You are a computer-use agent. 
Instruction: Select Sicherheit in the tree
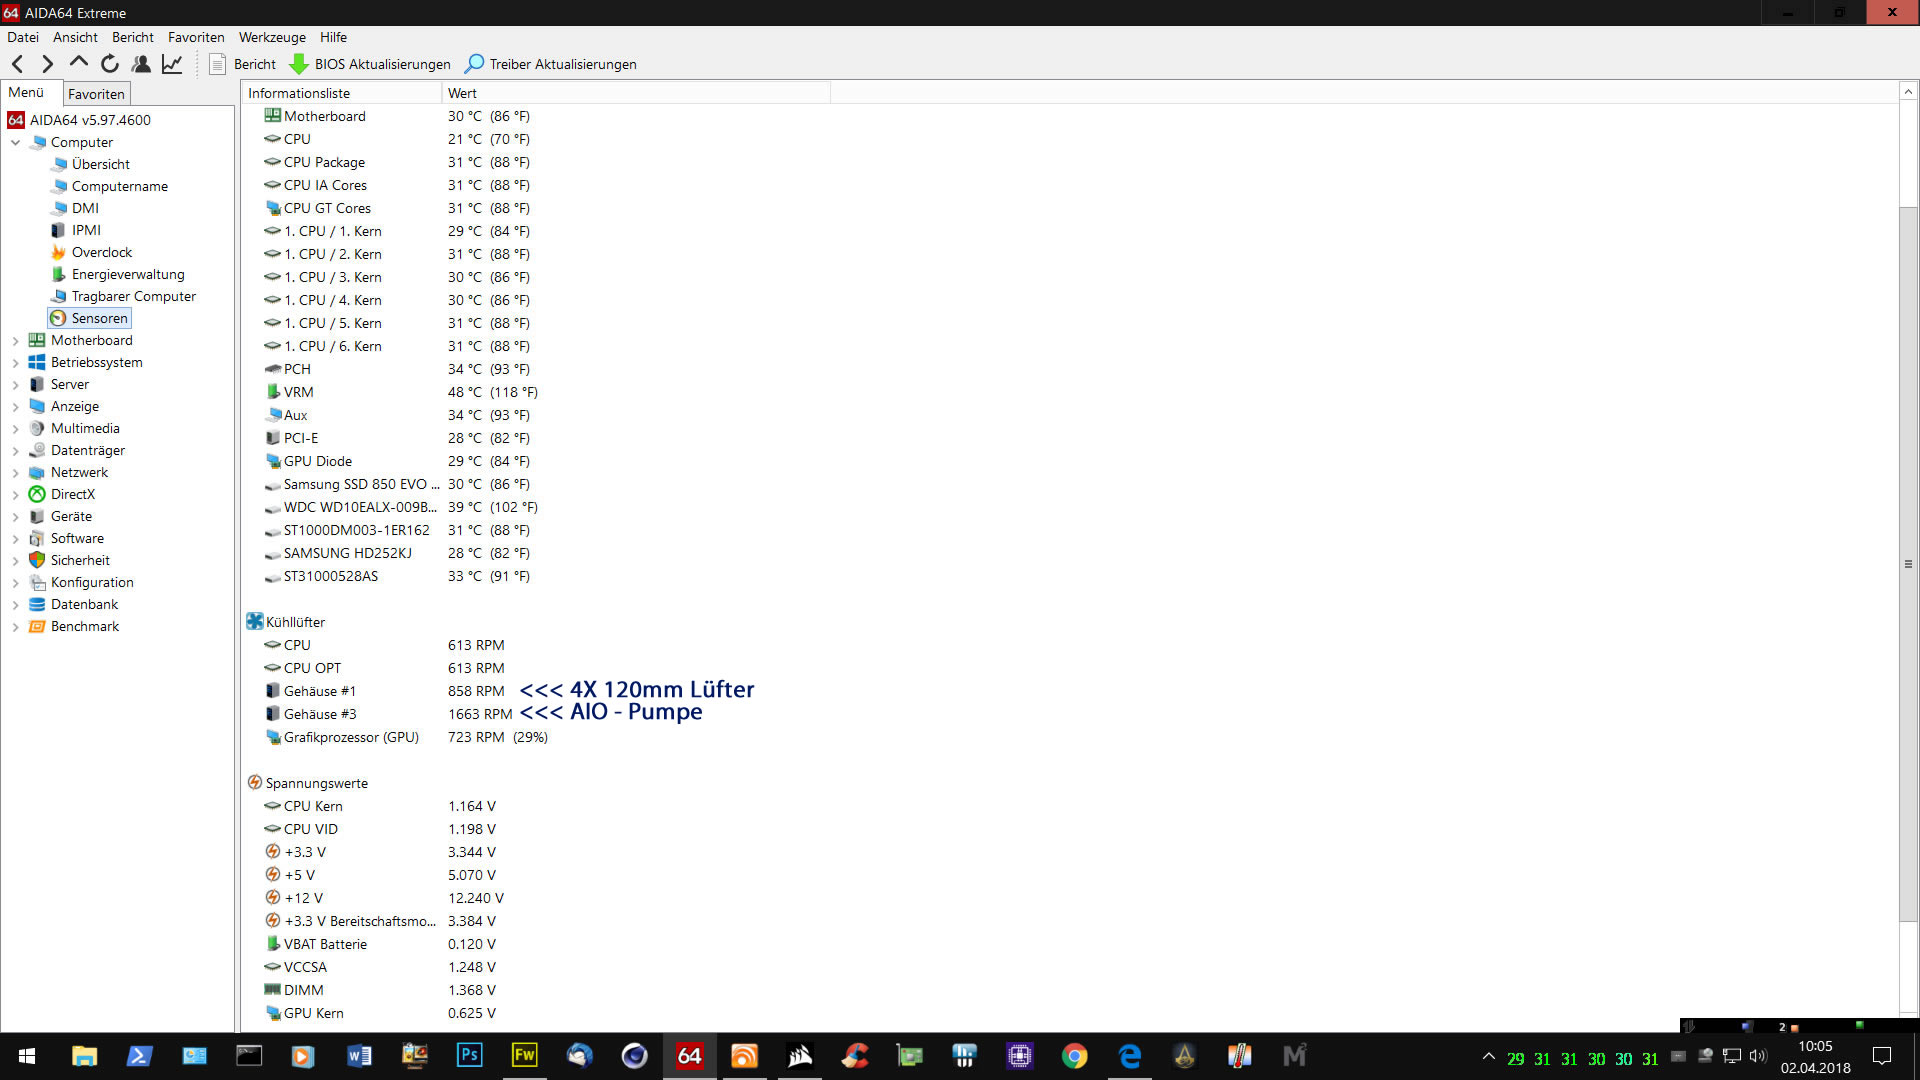click(x=80, y=560)
